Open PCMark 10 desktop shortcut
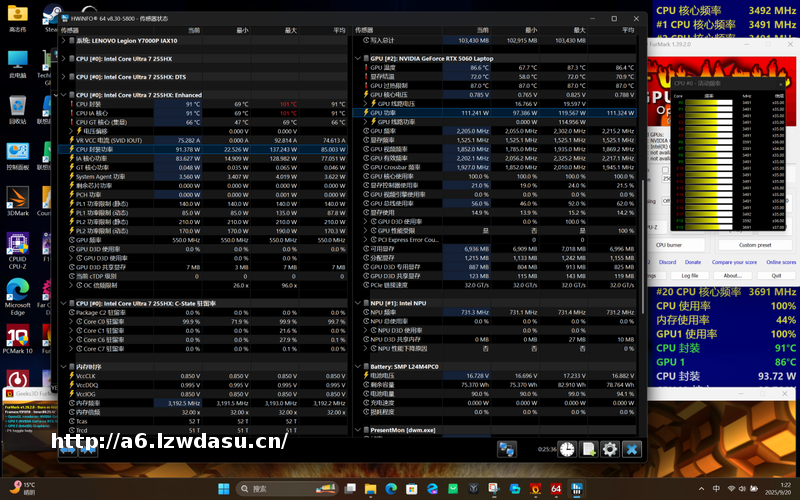The image size is (800, 500). coord(18,335)
